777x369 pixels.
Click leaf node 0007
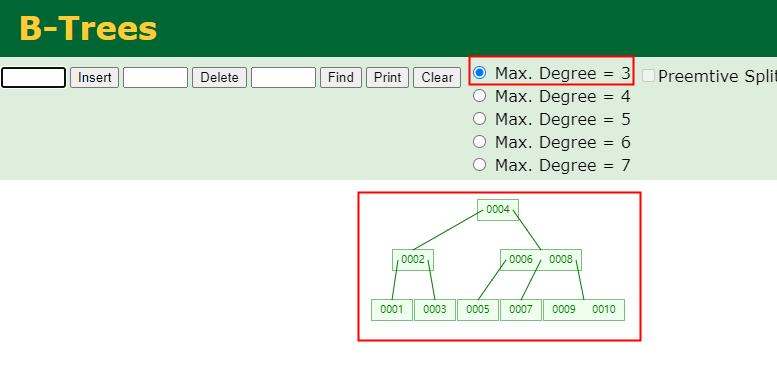pos(521,310)
